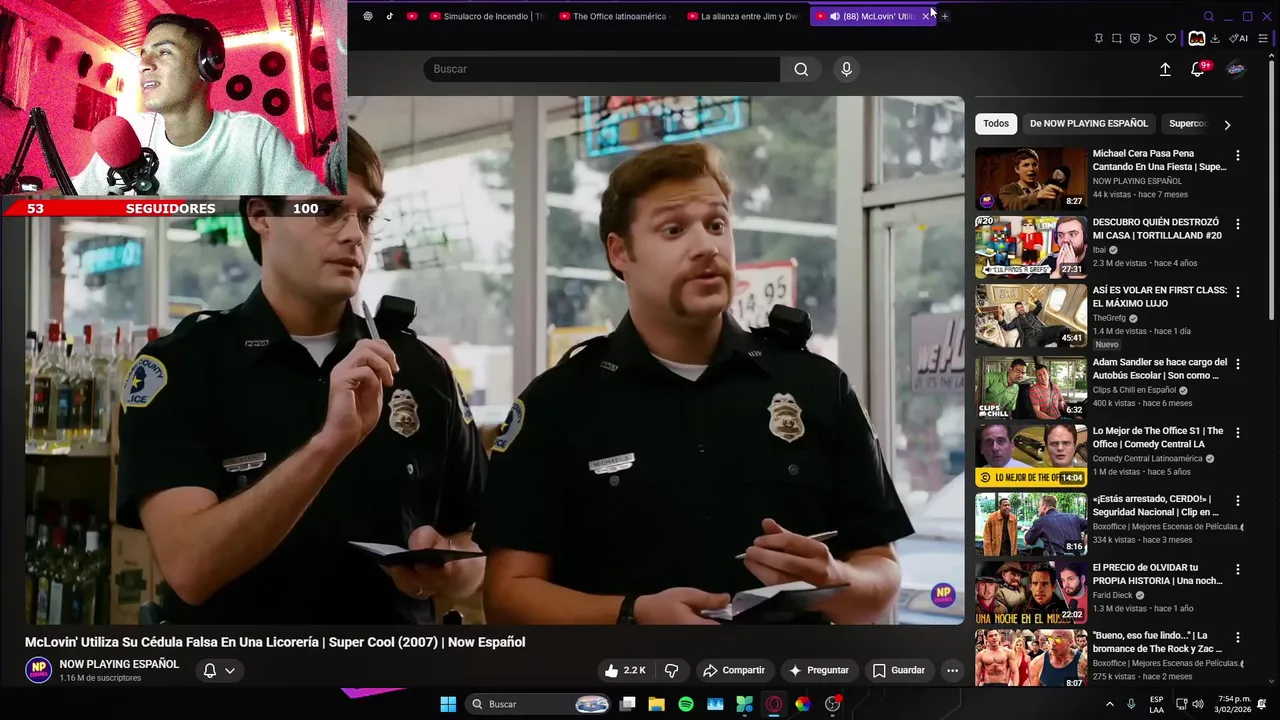
Task: Switch to the Simulacro de Incendio tab
Action: click(x=487, y=16)
